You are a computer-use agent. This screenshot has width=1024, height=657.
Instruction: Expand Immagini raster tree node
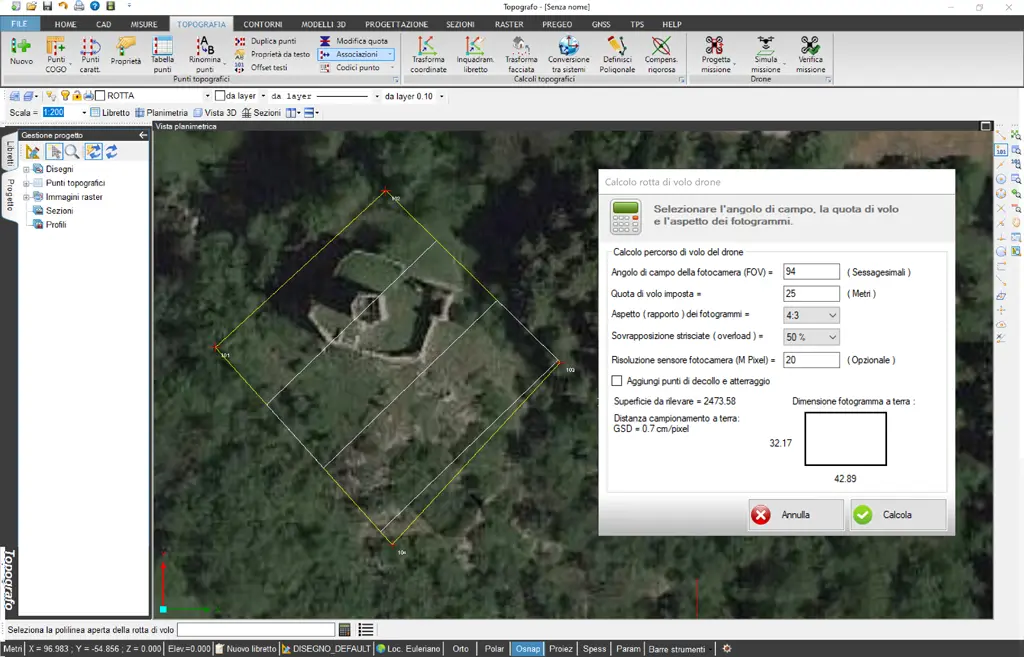26,197
